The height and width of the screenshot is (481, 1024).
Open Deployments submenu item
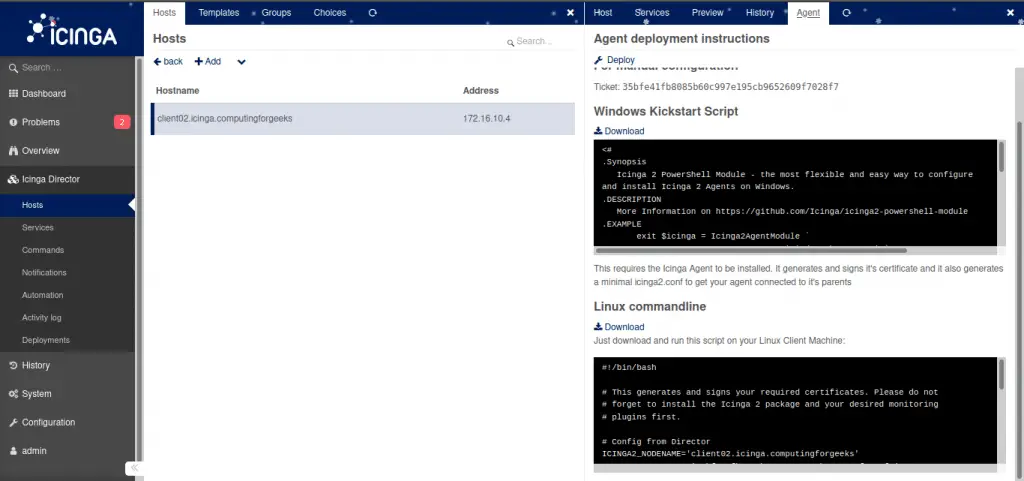tap(46, 340)
